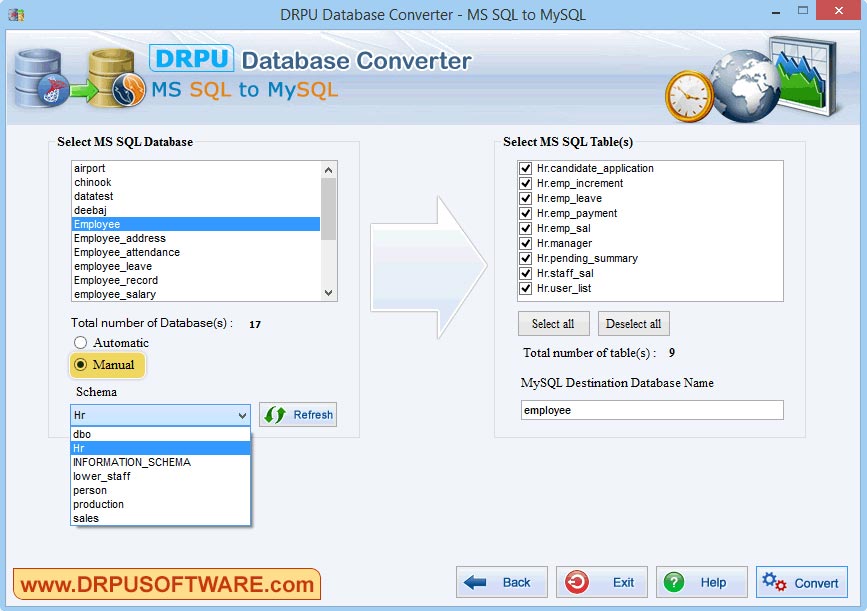Uncheck the Hr.candidate_application table
The width and height of the screenshot is (867, 611).
click(525, 168)
